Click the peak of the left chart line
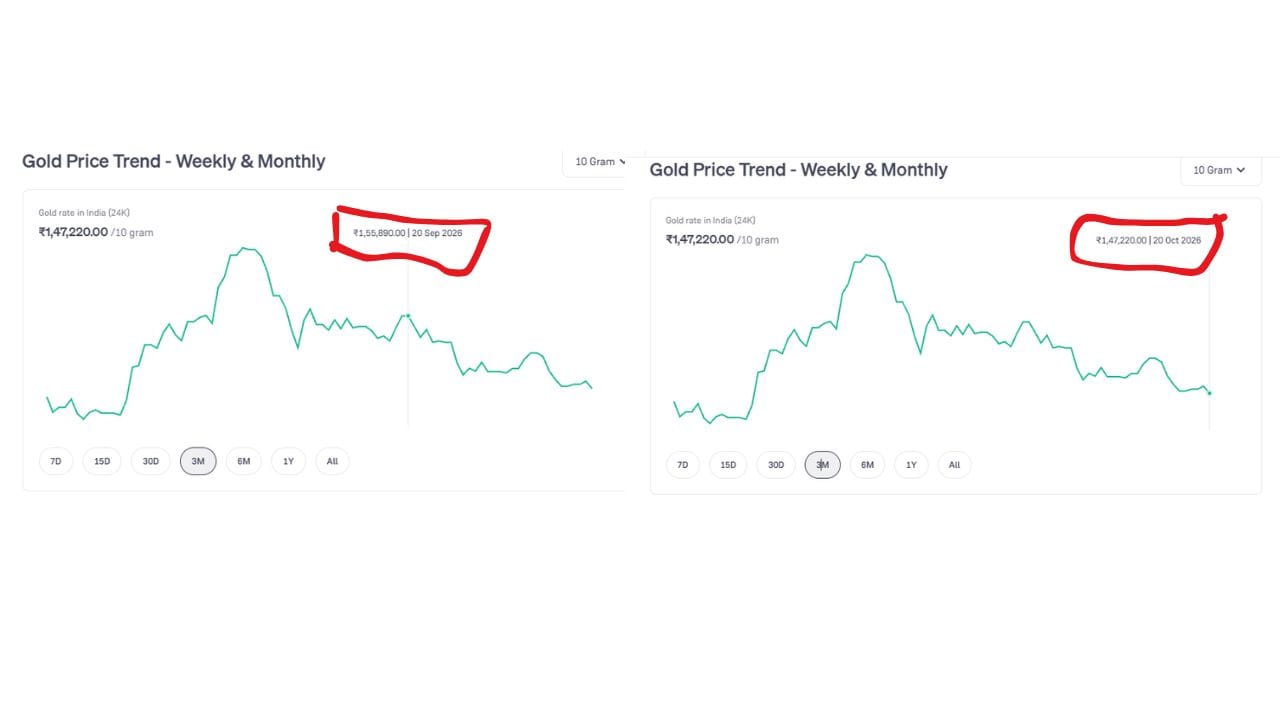The image size is (1280, 720). (244, 247)
